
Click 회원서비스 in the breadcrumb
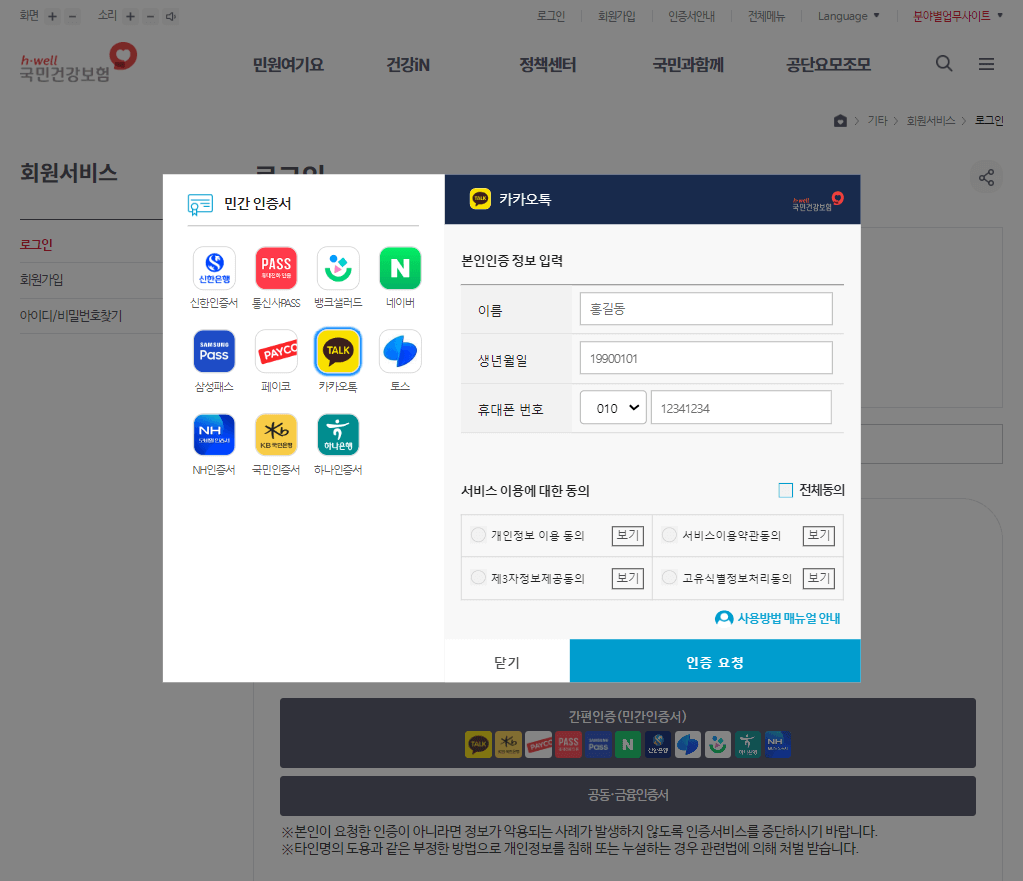[930, 121]
